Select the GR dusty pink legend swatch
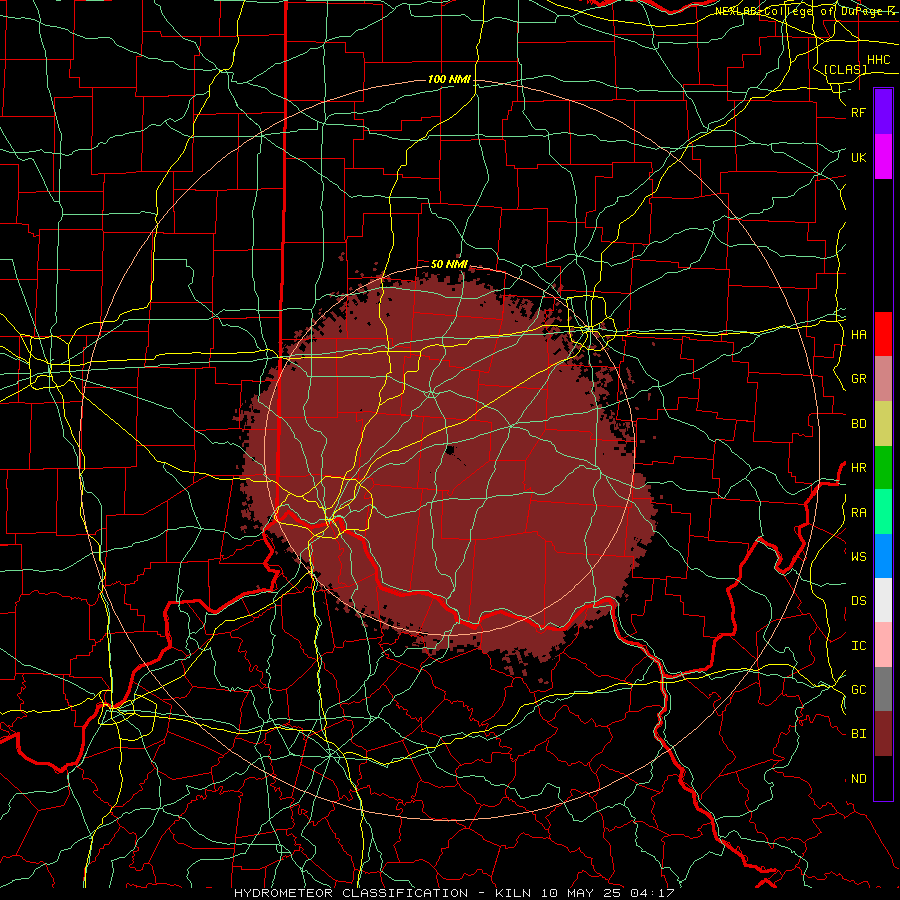Viewport: 900px width, 900px height. 883,379
